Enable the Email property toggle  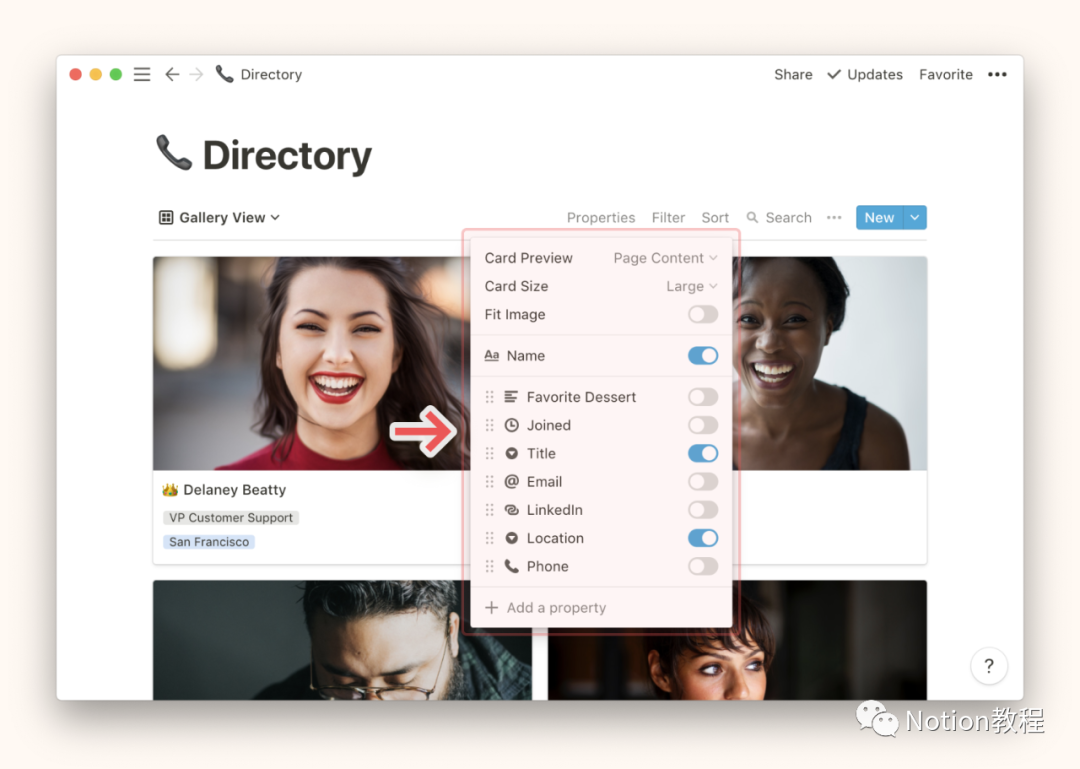[x=702, y=482]
